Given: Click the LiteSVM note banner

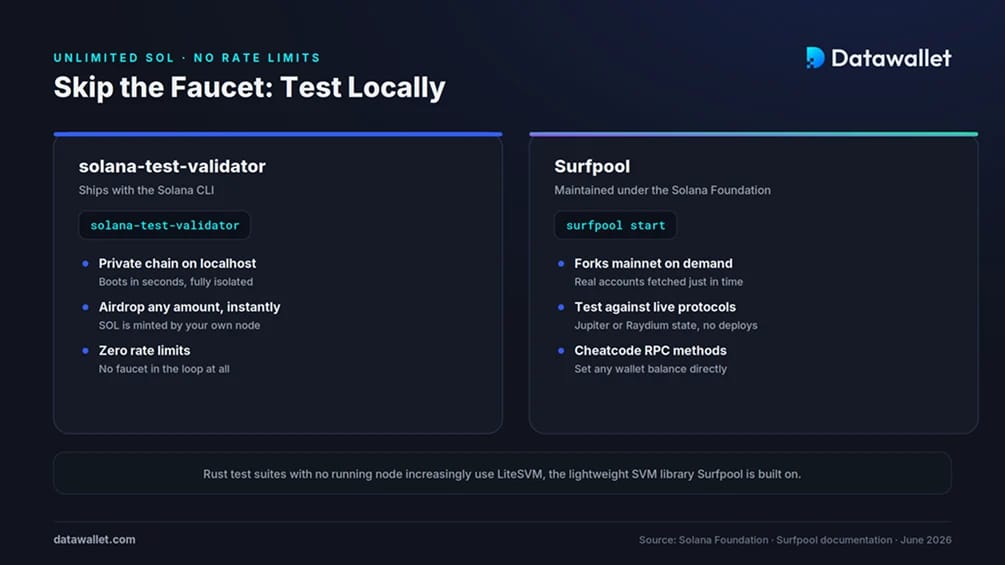Looking at the screenshot, I should 502,473.
